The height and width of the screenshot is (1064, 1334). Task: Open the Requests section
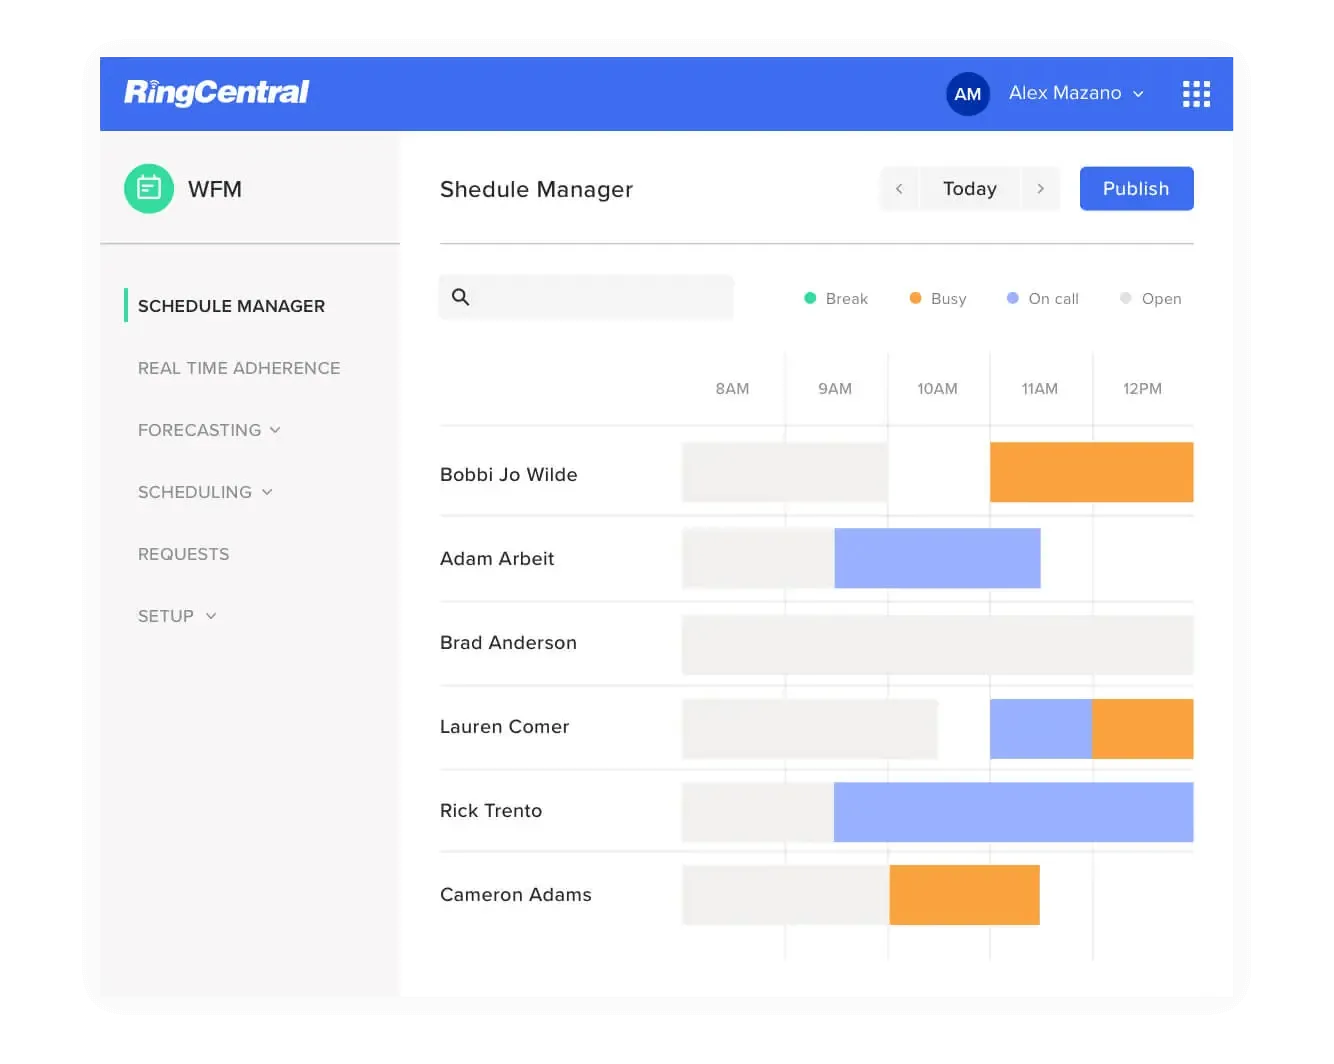[184, 554]
